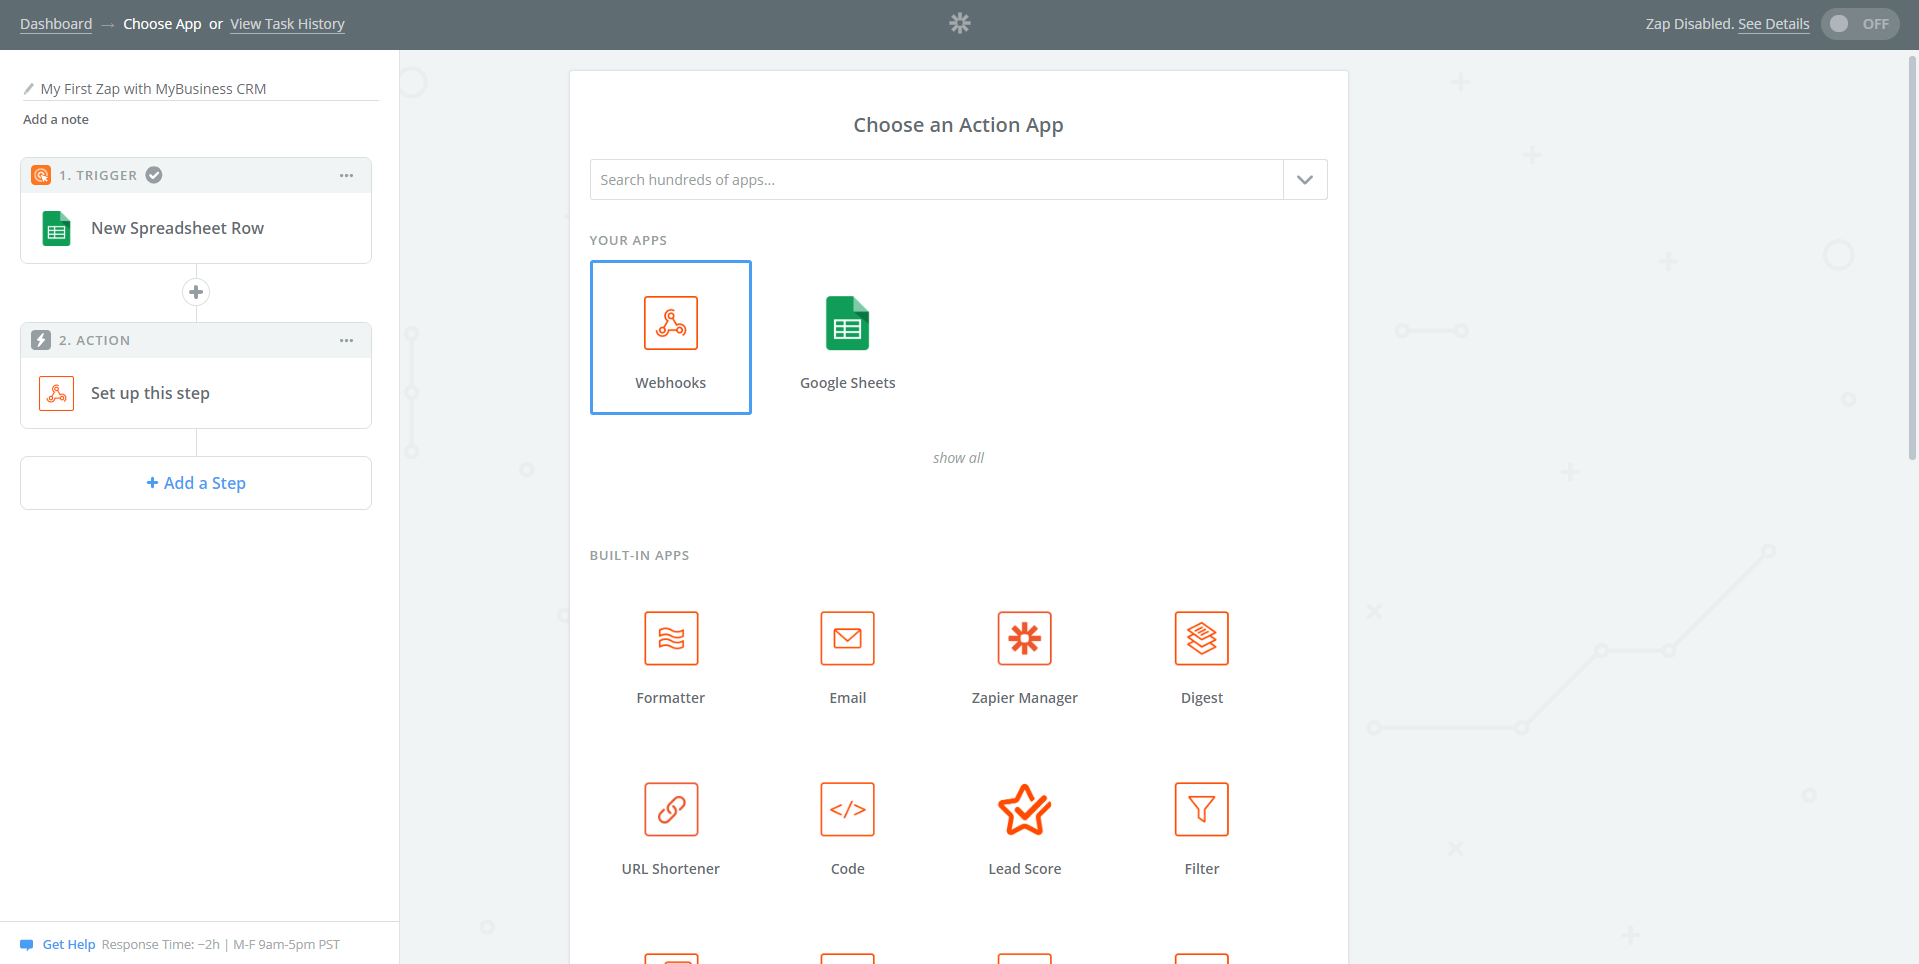Select the Webhooks app tile
Image resolution: width=1919 pixels, height=964 pixels.
[x=670, y=337]
